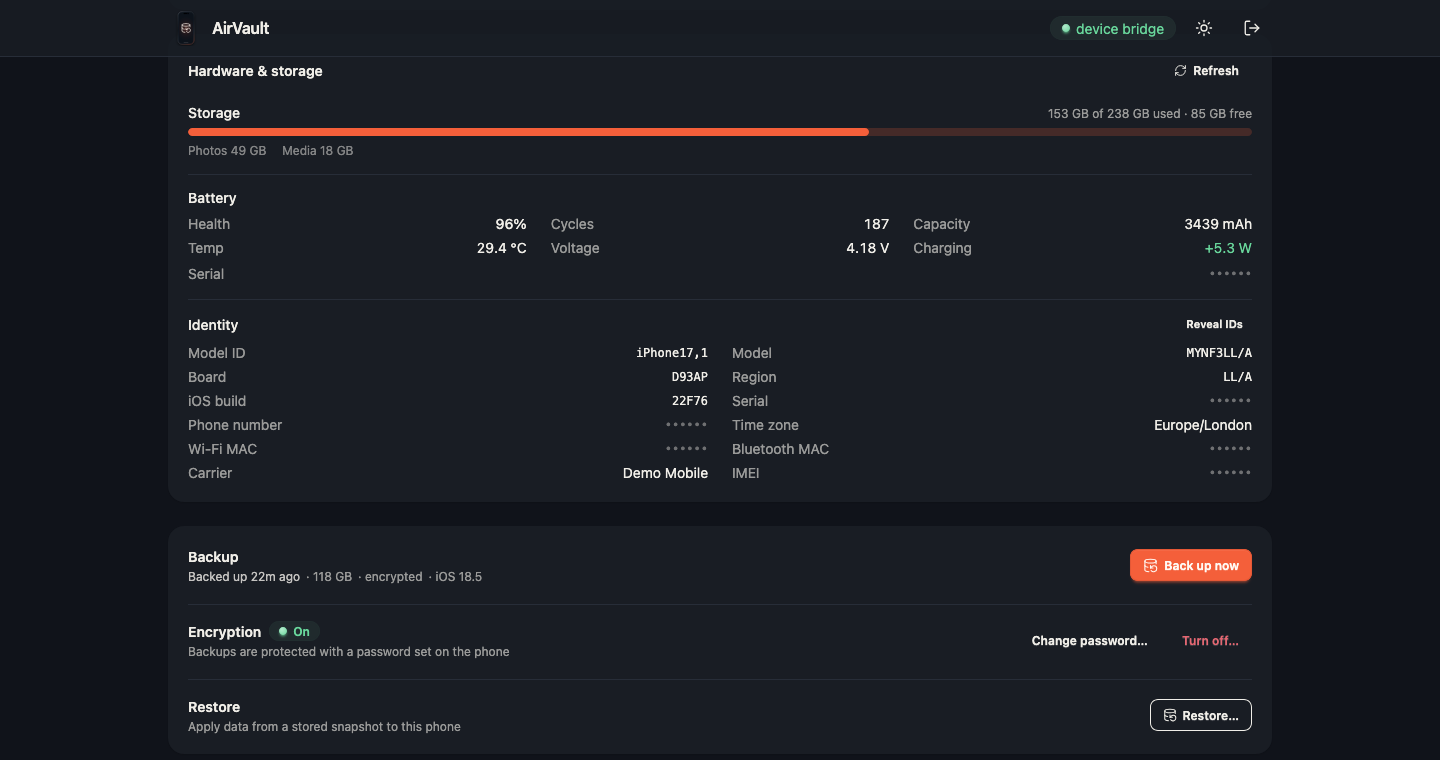Select the Media 18 GB legend

pos(317,151)
